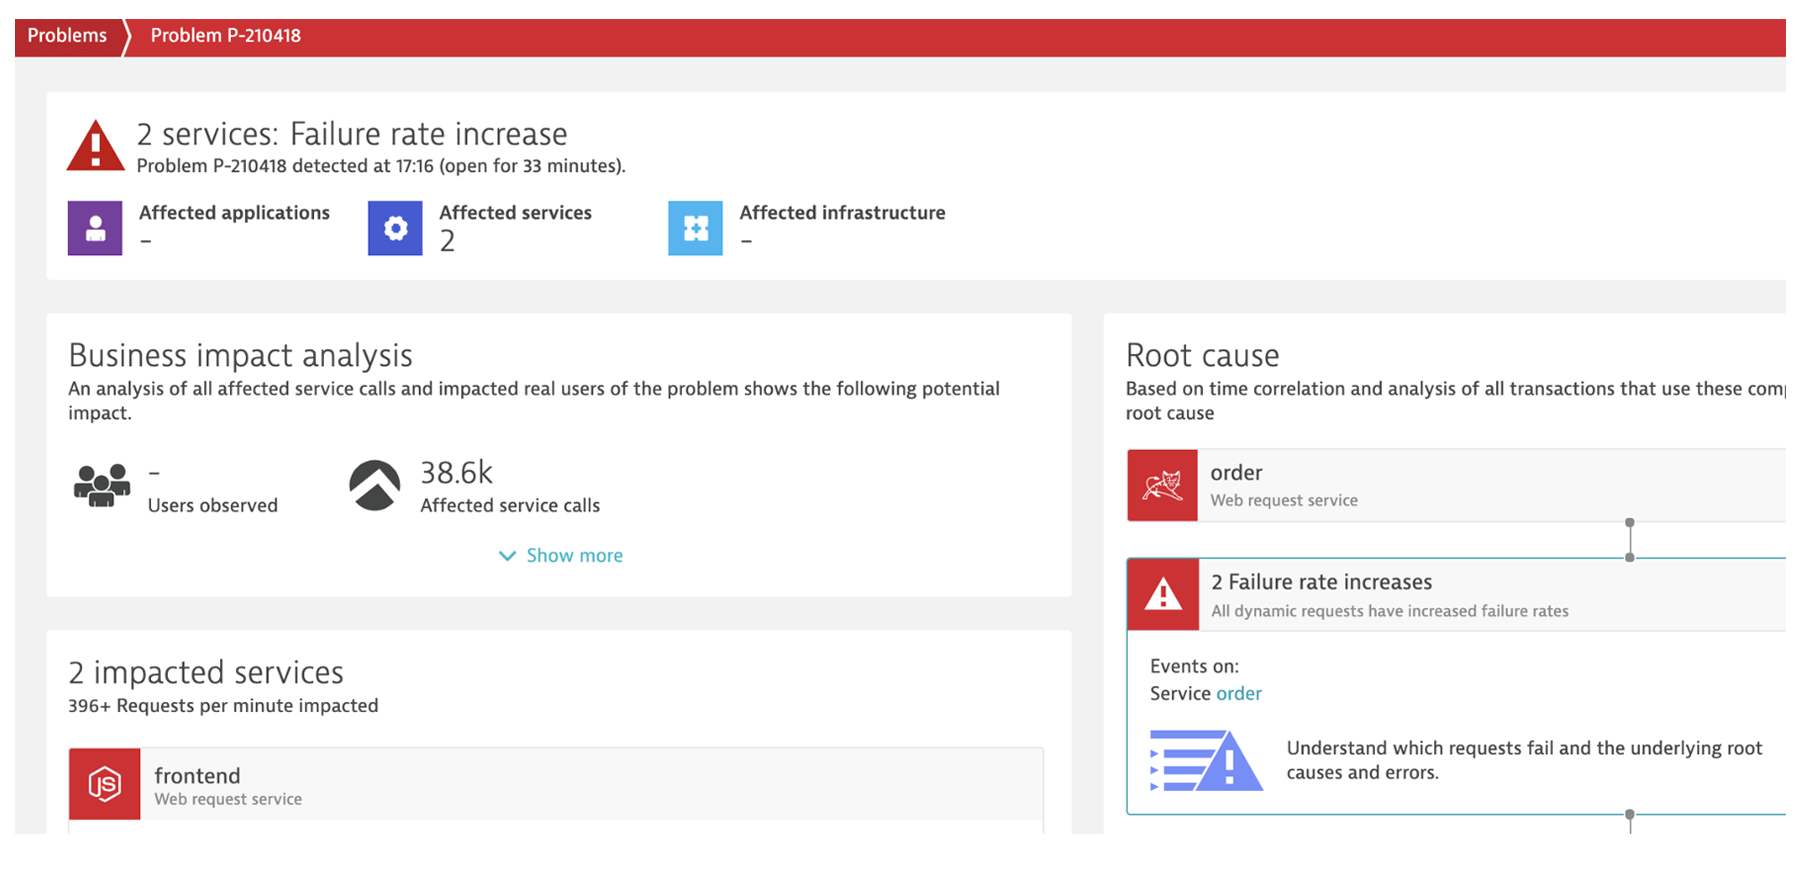Click the Show more chevron arrow
Screen dimensions: 1800x874
coord(507,556)
